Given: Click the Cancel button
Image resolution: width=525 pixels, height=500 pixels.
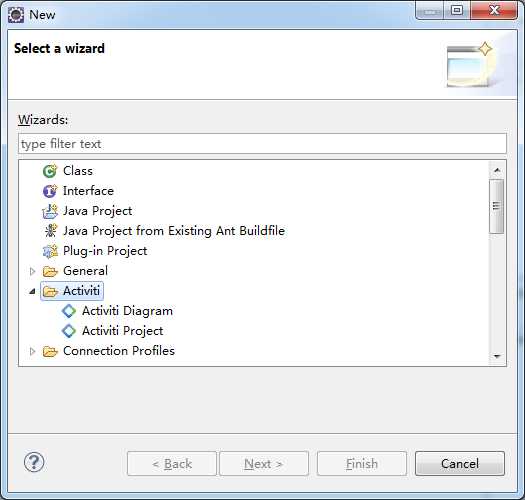Looking at the screenshot, I should 460,463.
